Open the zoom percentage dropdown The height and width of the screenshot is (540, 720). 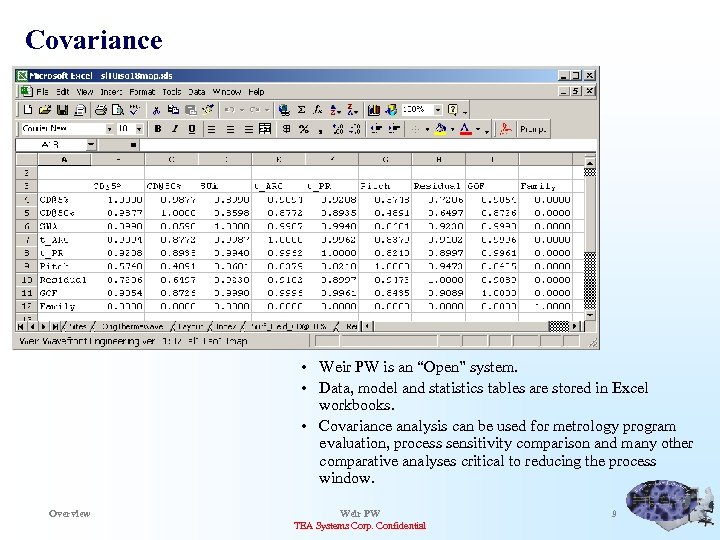coord(438,110)
